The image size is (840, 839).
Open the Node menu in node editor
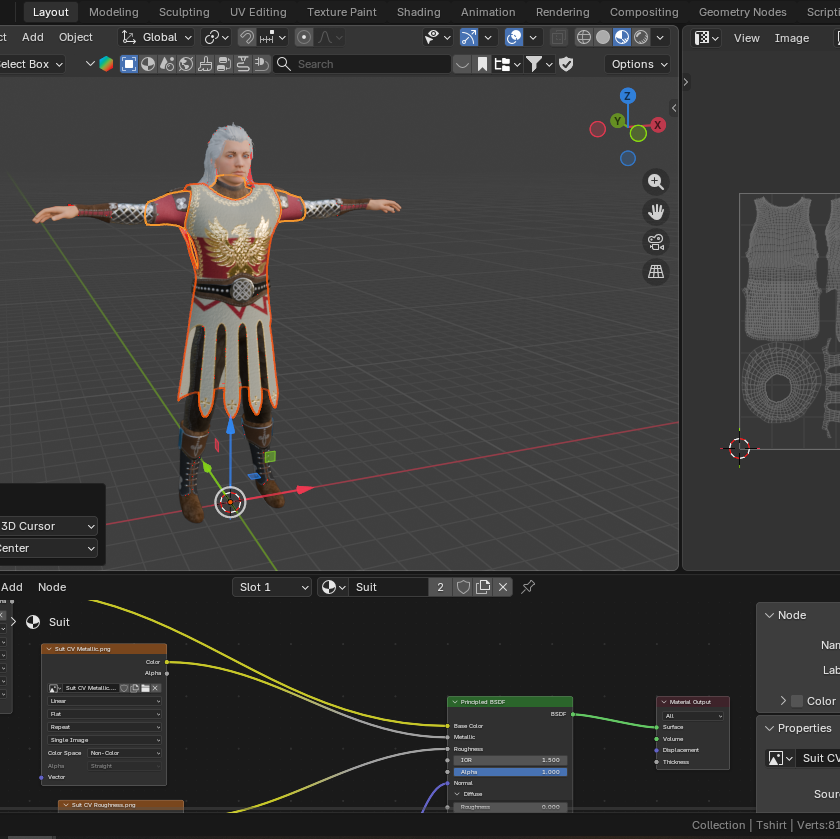[52, 587]
